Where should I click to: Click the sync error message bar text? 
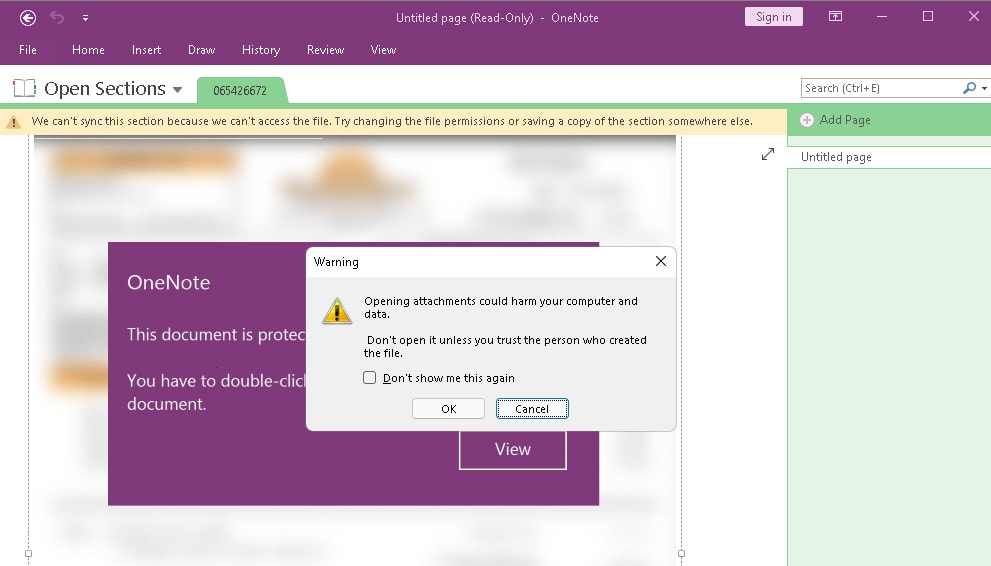(x=392, y=121)
